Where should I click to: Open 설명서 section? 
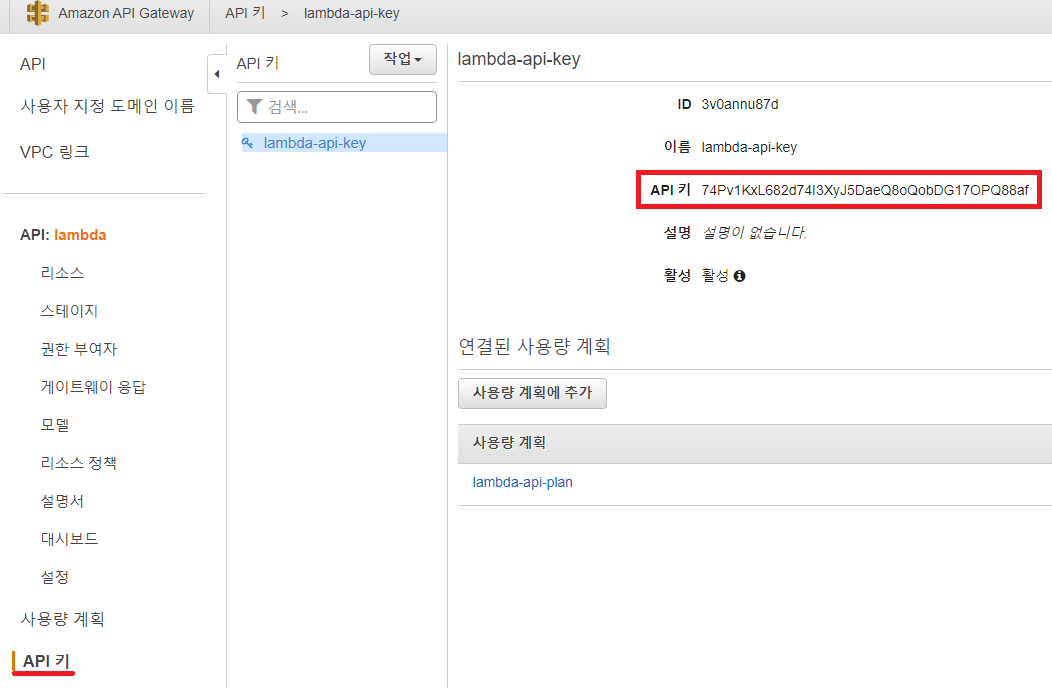pos(62,501)
